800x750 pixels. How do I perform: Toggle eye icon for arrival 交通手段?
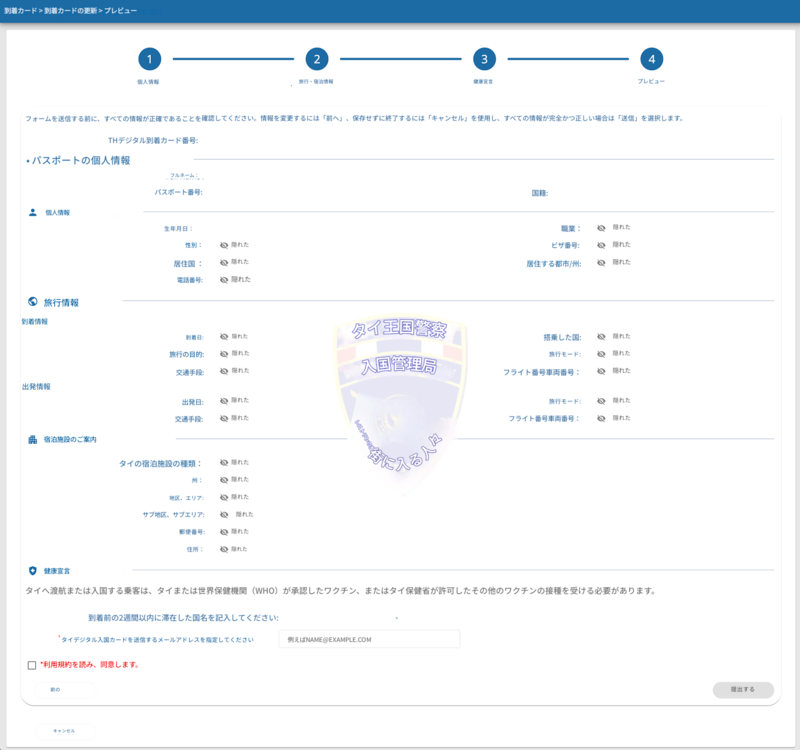tap(224, 371)
